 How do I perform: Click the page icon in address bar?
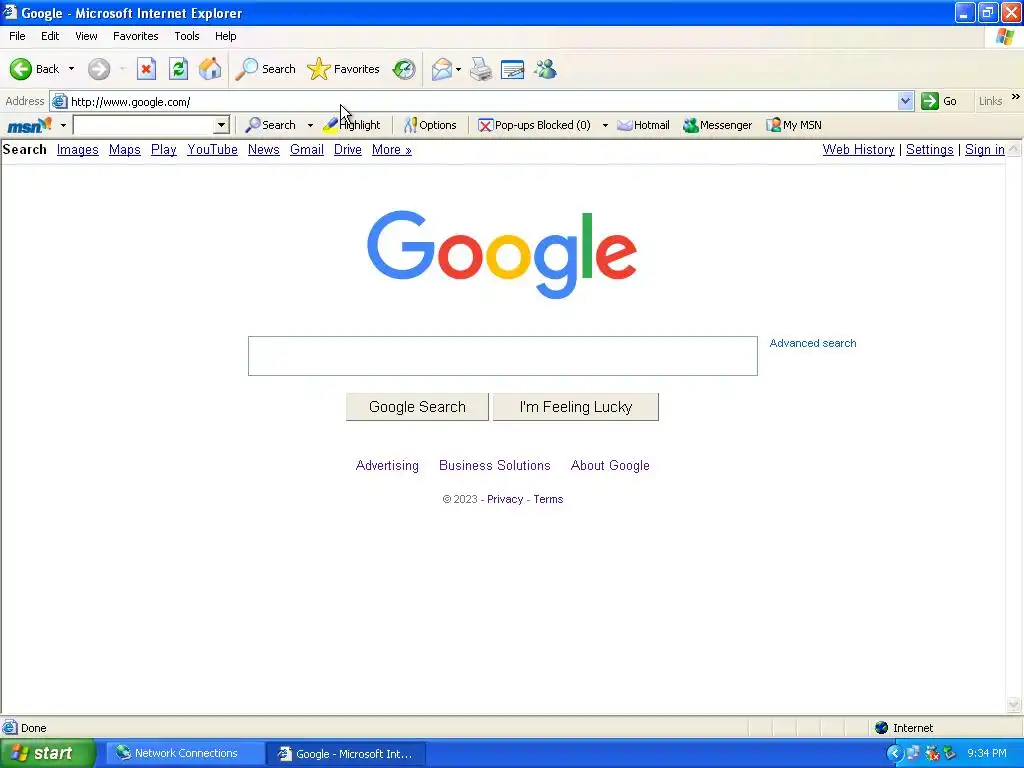pos(59,101)
